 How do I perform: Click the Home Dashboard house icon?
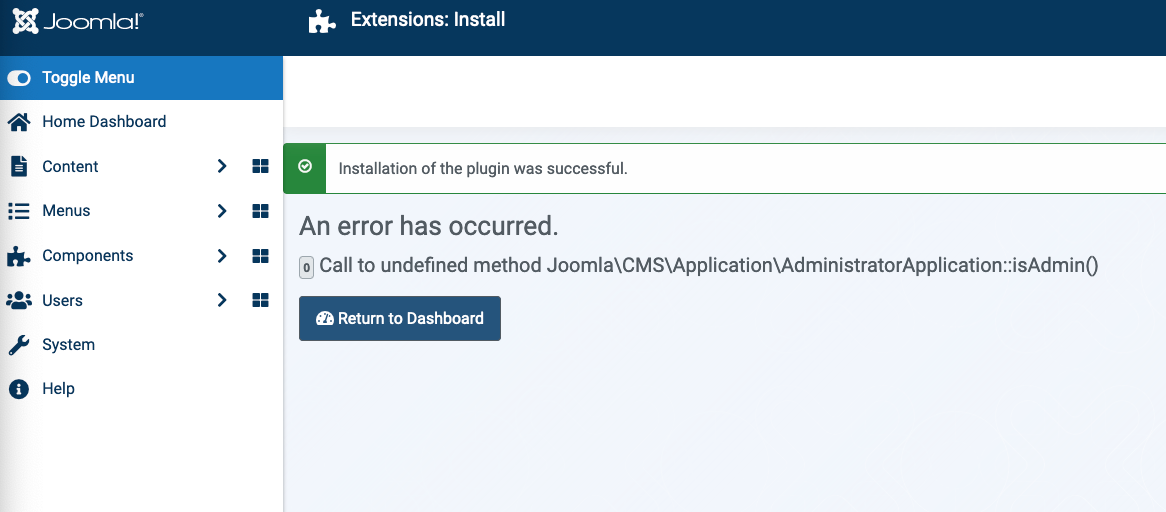[18, 122]
